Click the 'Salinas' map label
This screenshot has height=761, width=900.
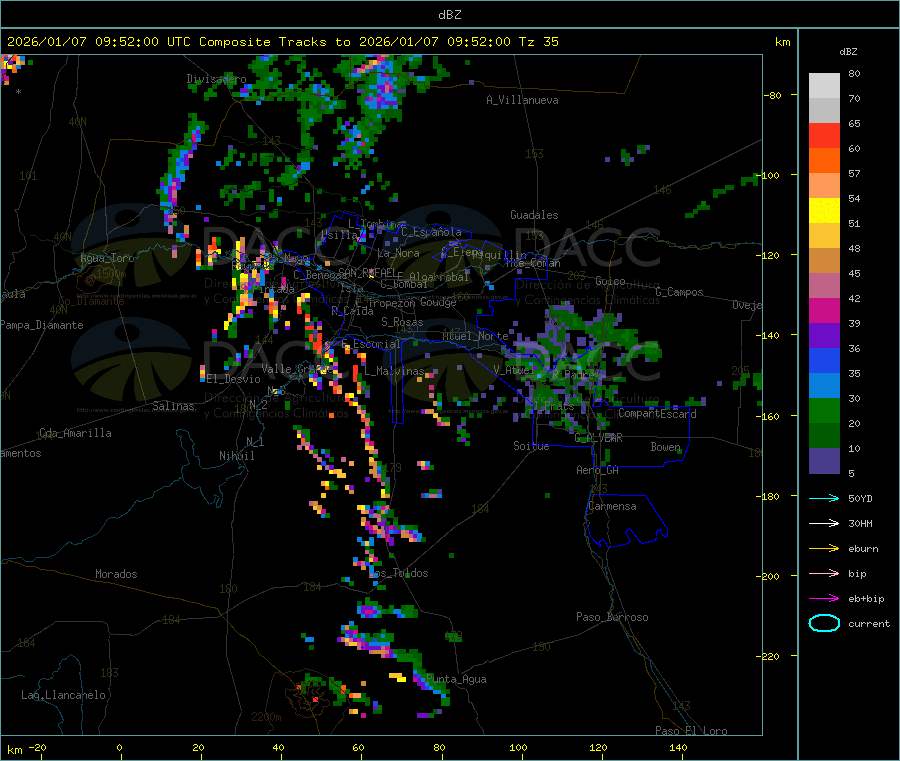click(173, 406)
